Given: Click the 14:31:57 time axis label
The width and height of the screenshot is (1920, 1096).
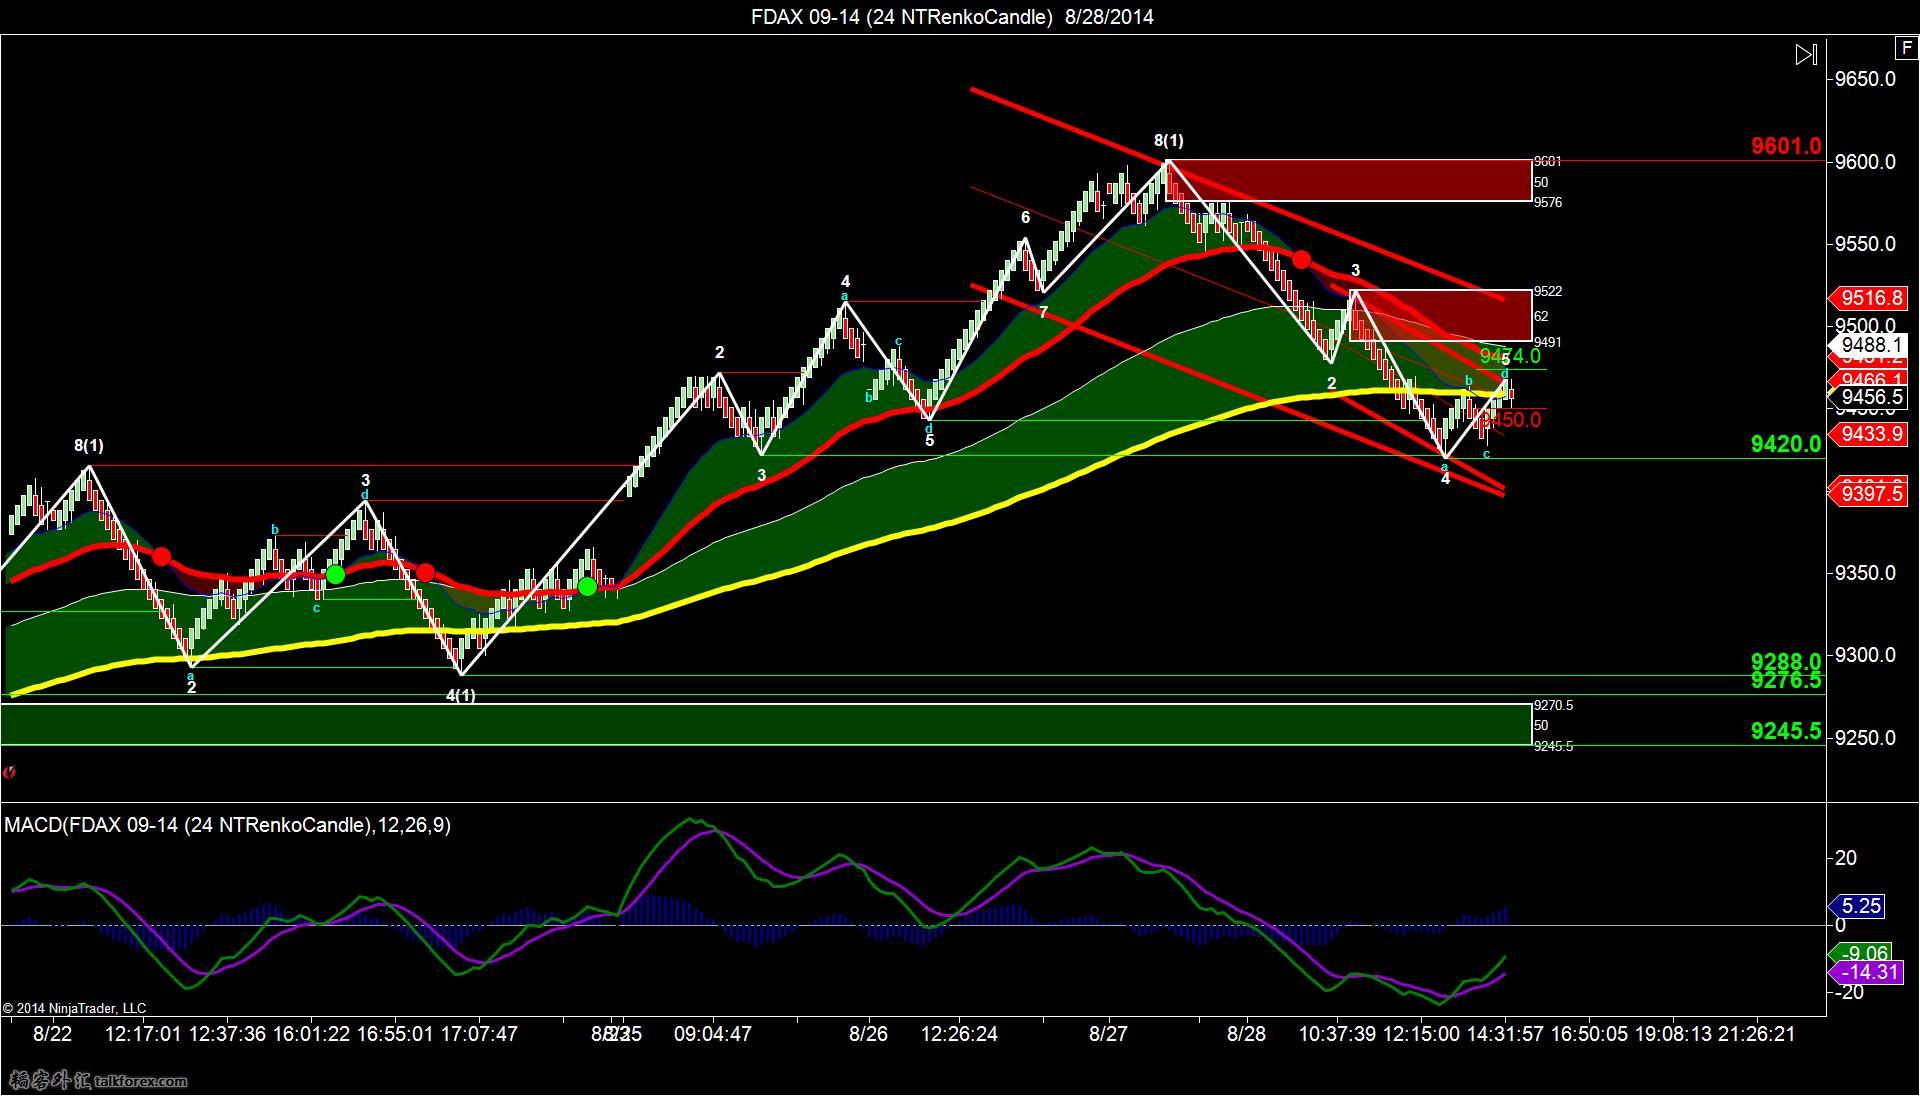Looking at the screenshot, I should pyautogui.click(x=1503, y=1034).
